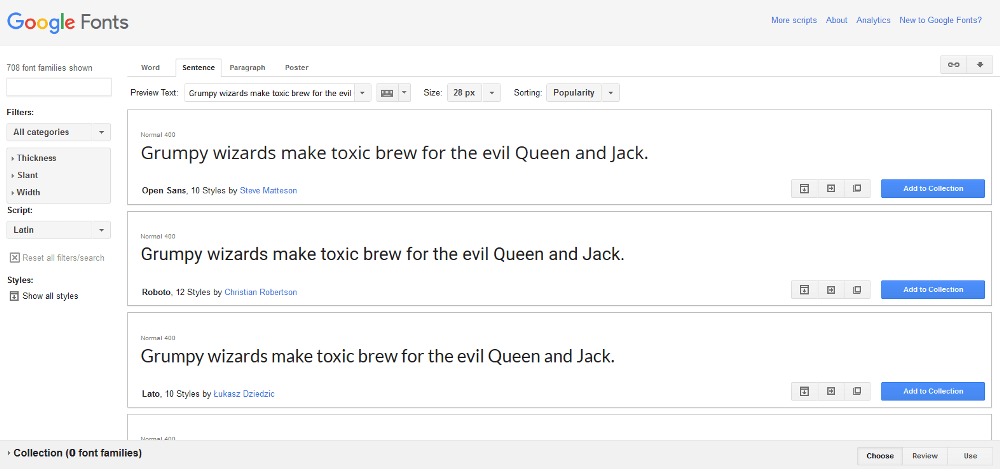Click the chain link icon button
The image size is (1000, 469).
click(953, 65)
